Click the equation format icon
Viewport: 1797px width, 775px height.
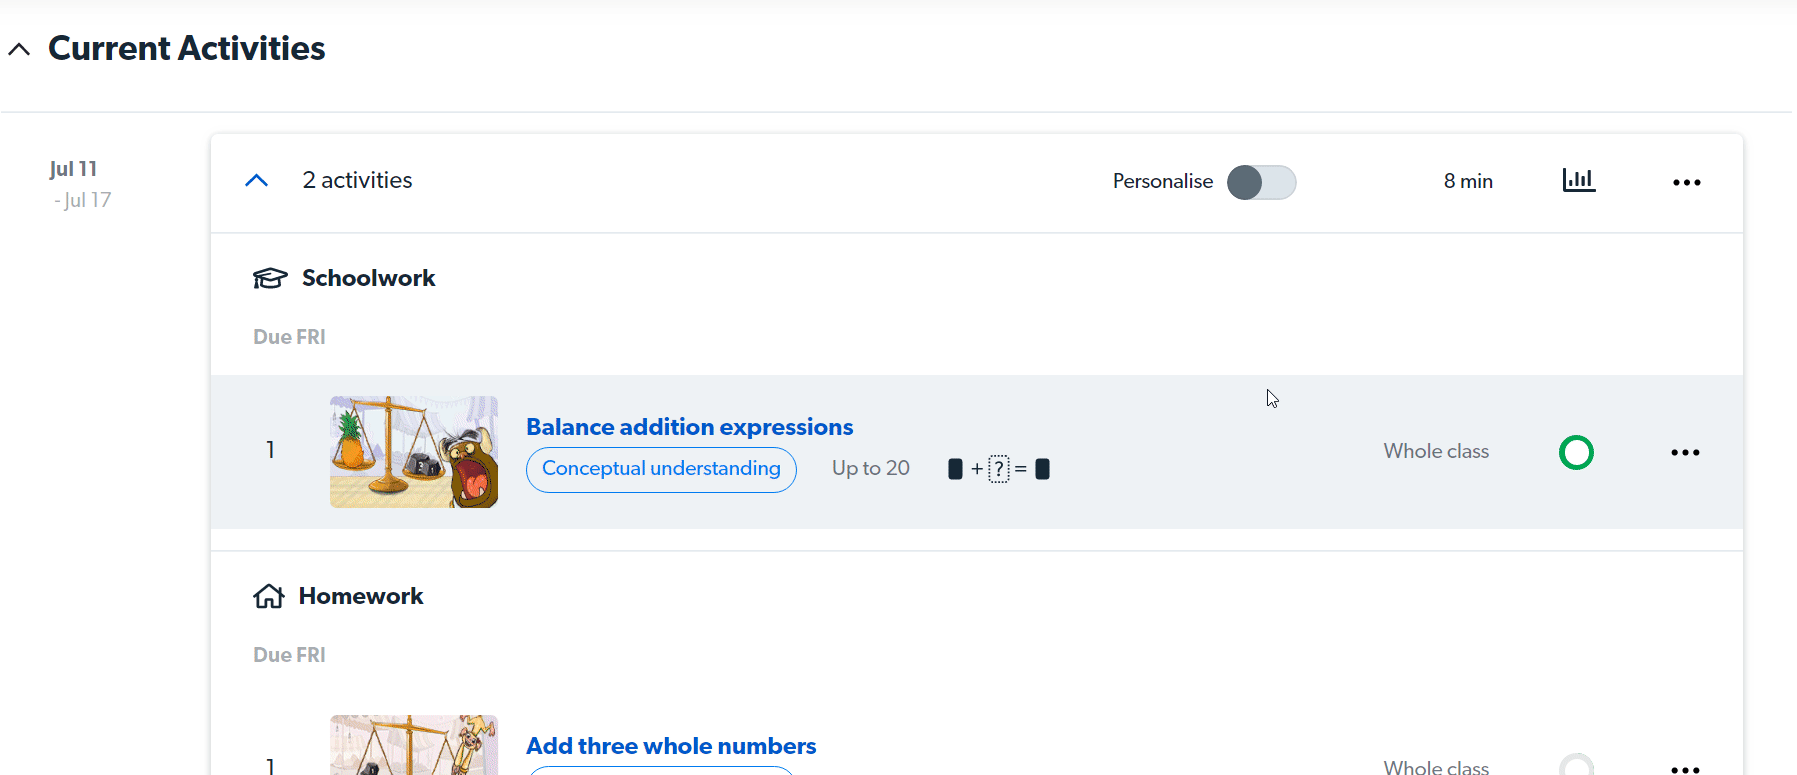(998, 469)
